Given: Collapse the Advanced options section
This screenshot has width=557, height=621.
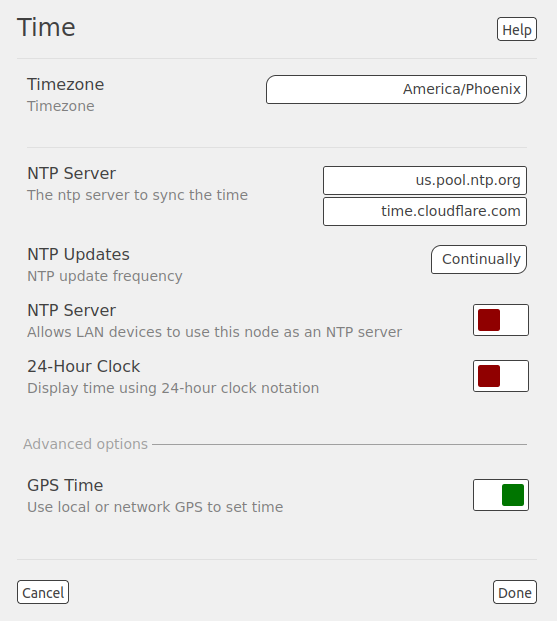Looking at the screenshot, I should pyautogui.click(x=86, y=444).
